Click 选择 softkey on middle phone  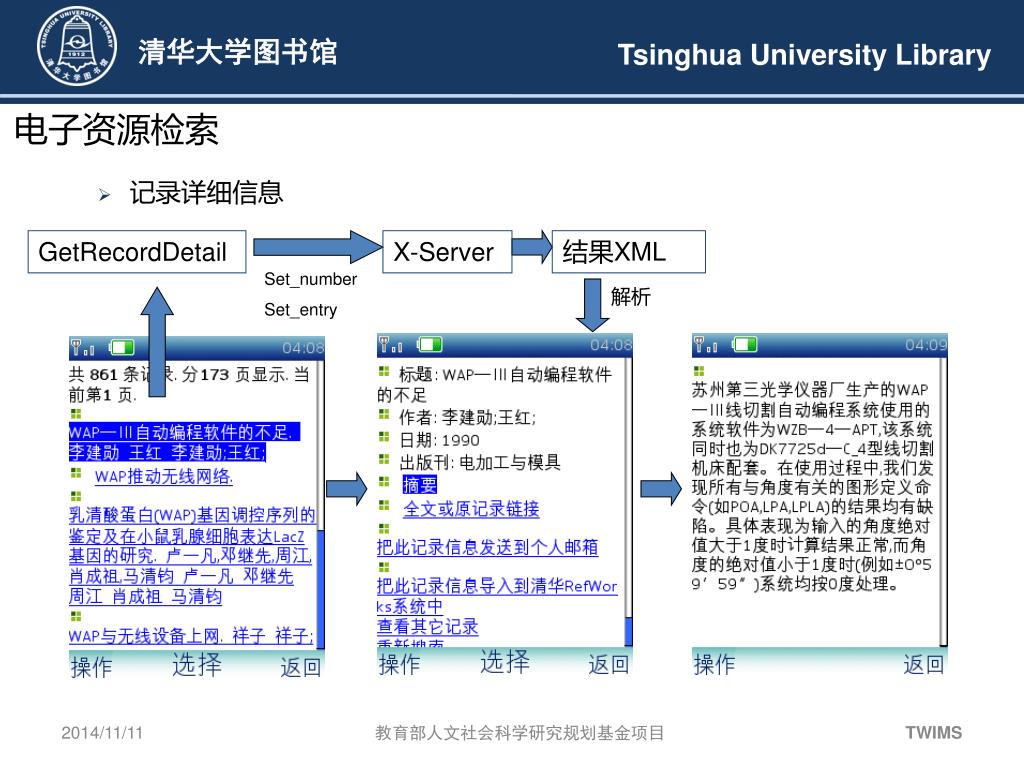tap(505, 662)
